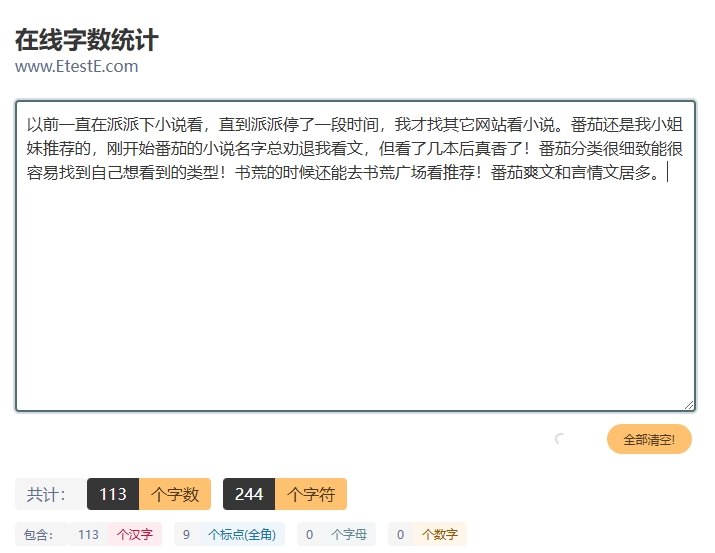Screen dimensions: 715x553
Task: Click the 0 个数字 digit count badge
Action: (x=427, y=534)
